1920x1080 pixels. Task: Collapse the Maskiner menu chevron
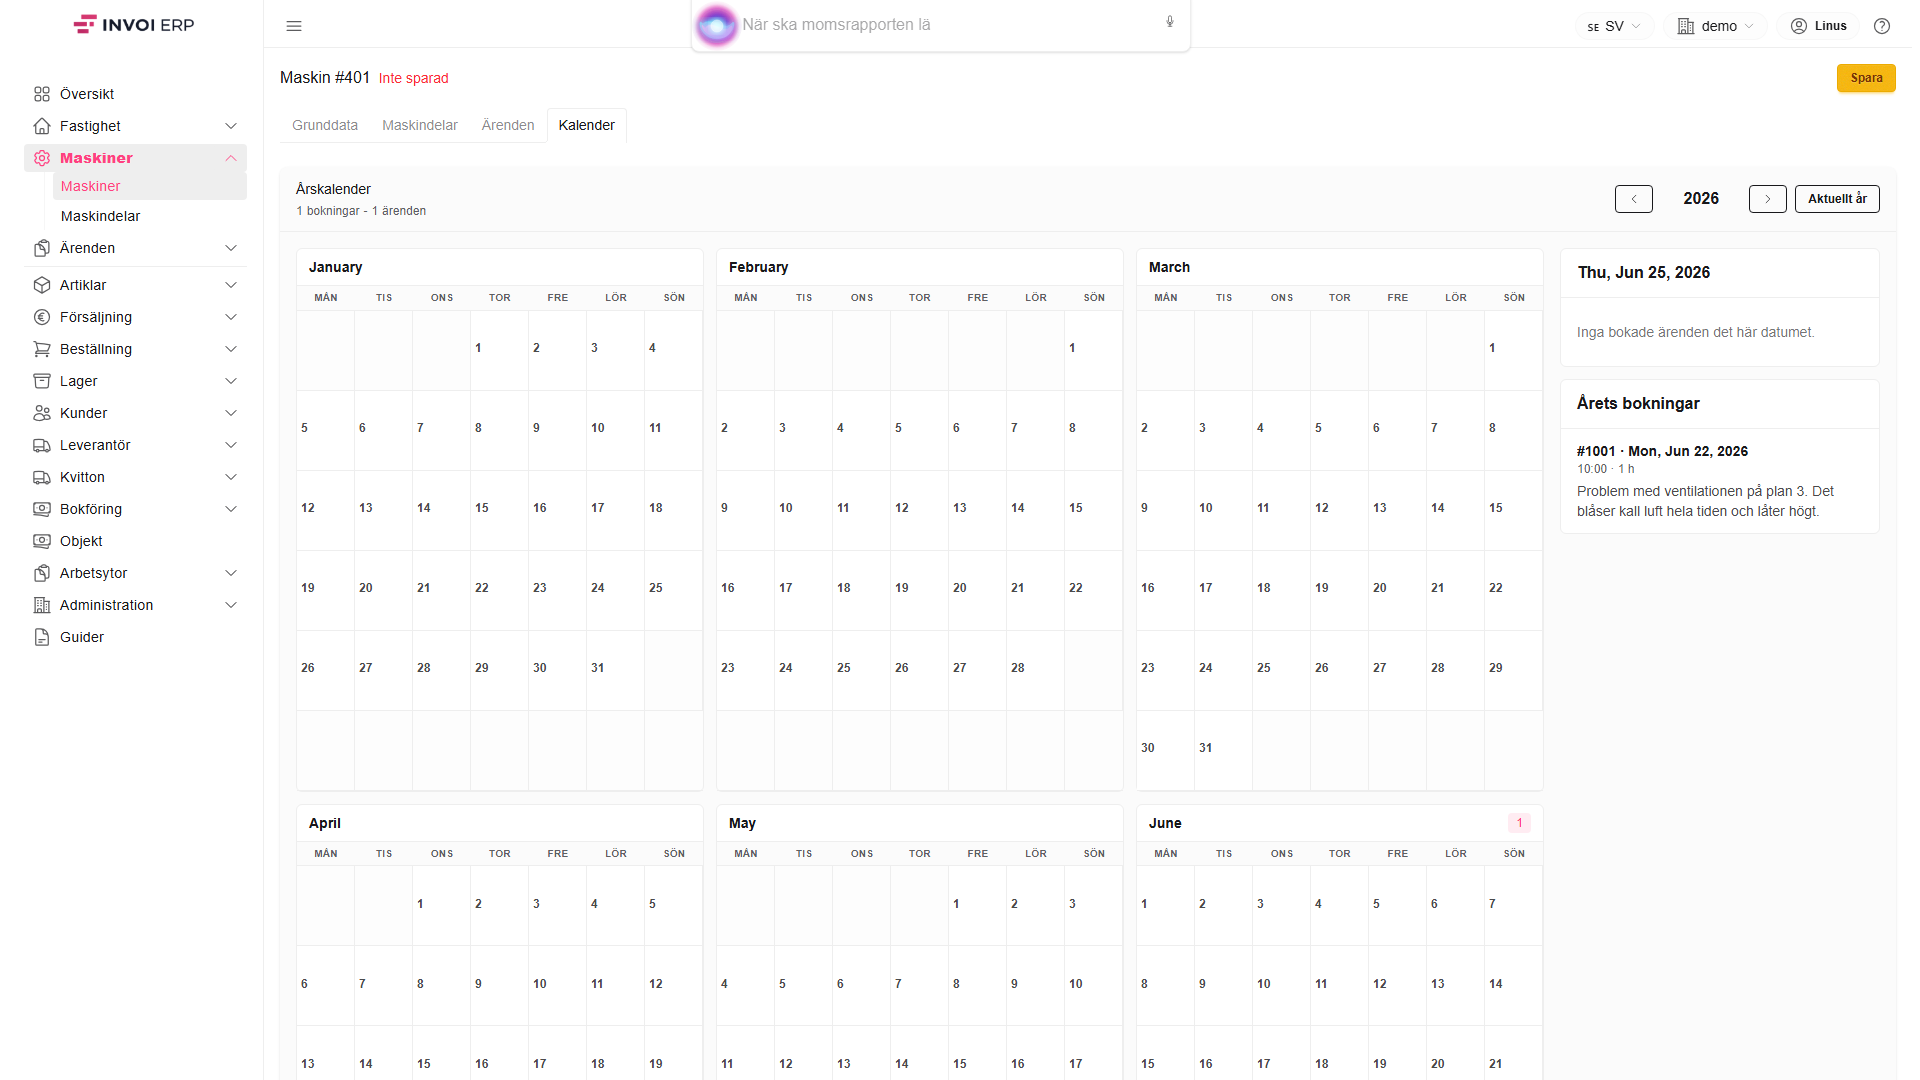[x=231, y=158]
